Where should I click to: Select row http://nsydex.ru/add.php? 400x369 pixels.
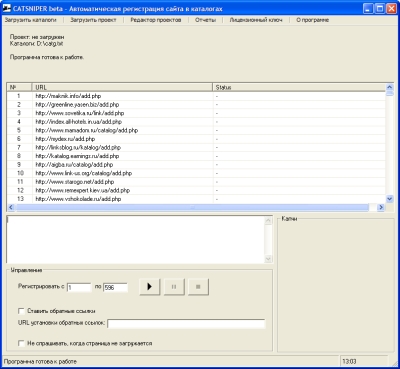tap(196, 139)
